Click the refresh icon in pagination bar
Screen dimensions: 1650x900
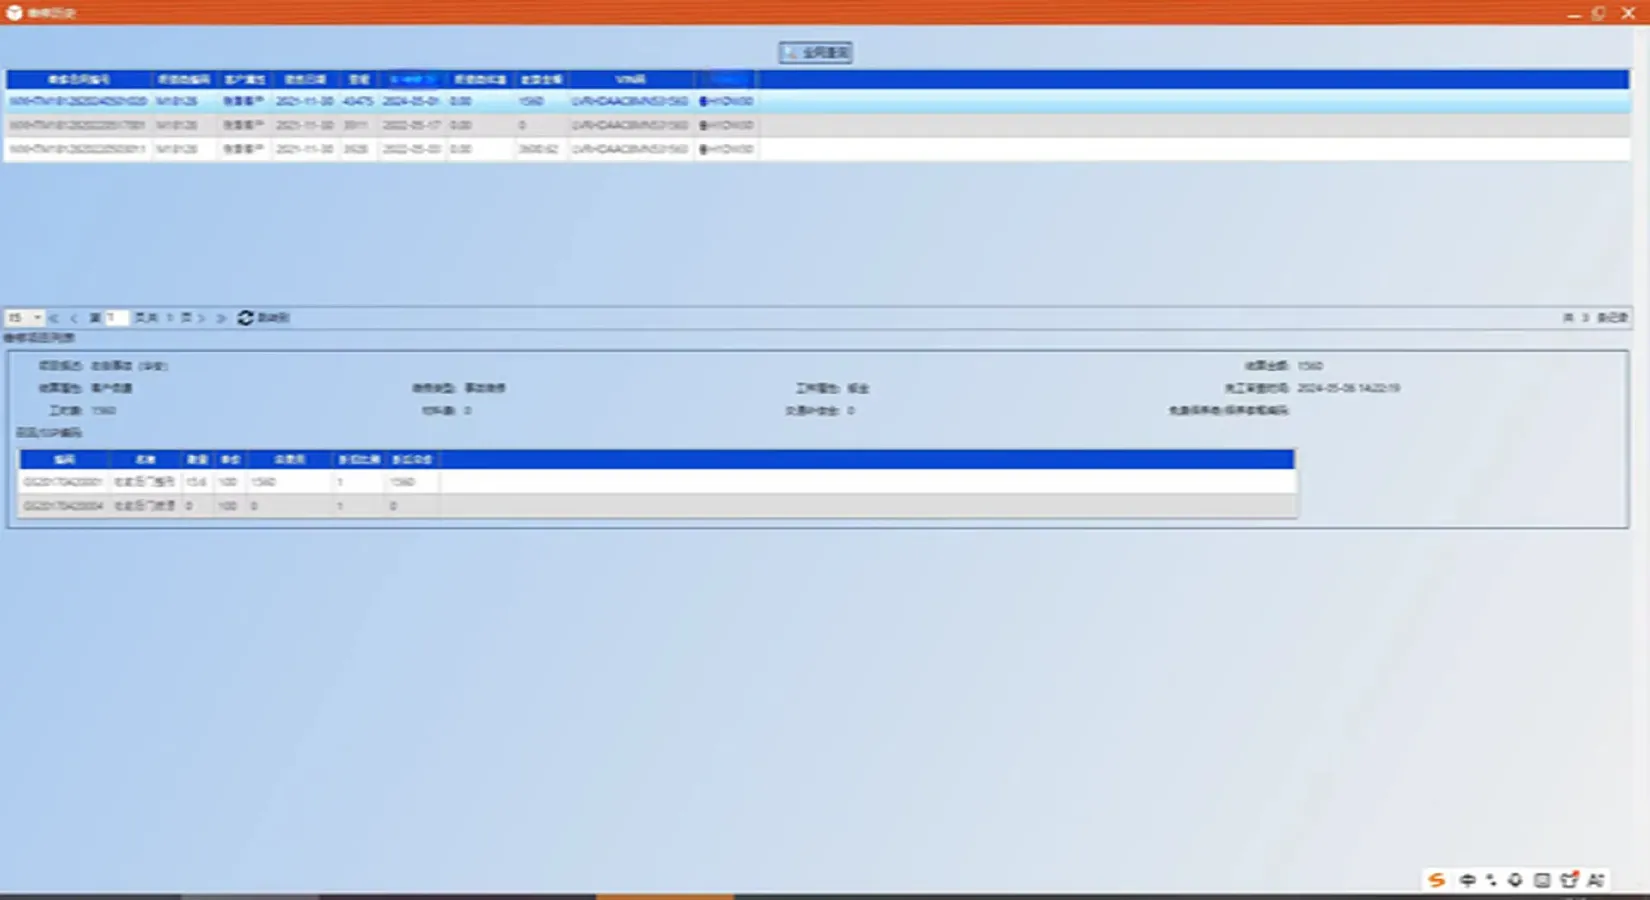[245, 318]
